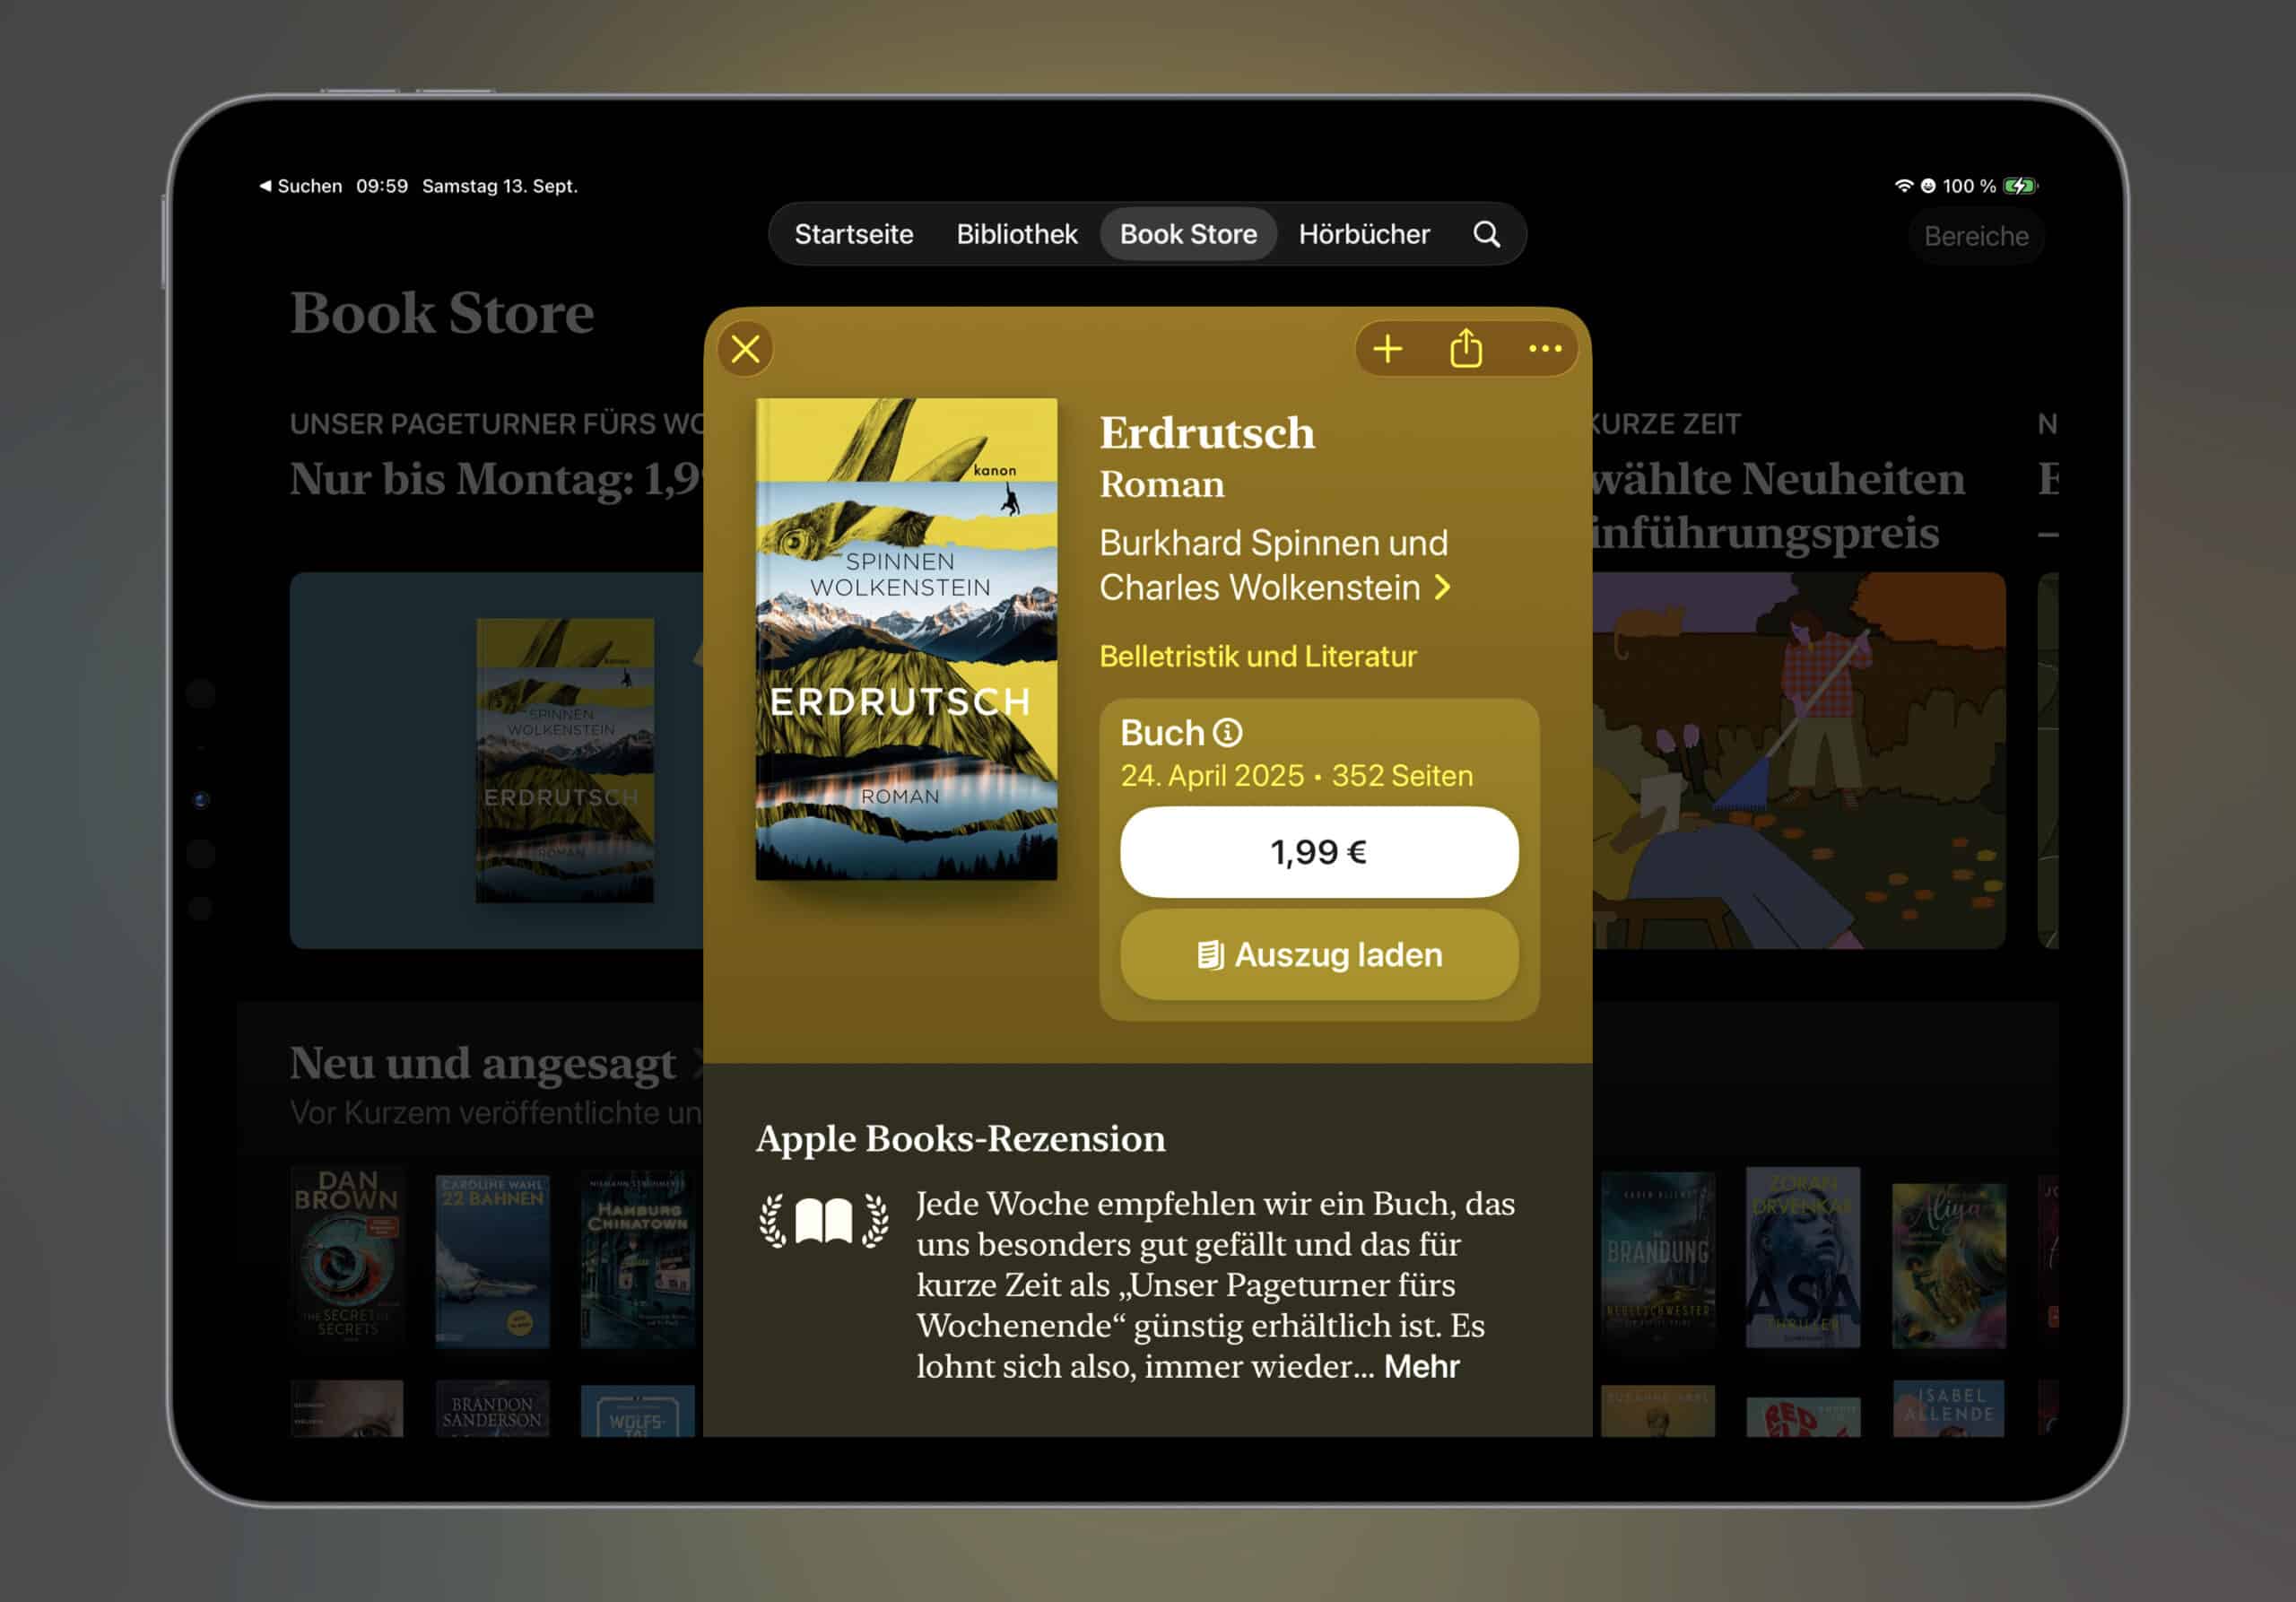Switch to the Bibliothek tab
The width and height of the screenshot is (2296, 1602).
[1017, 234]
